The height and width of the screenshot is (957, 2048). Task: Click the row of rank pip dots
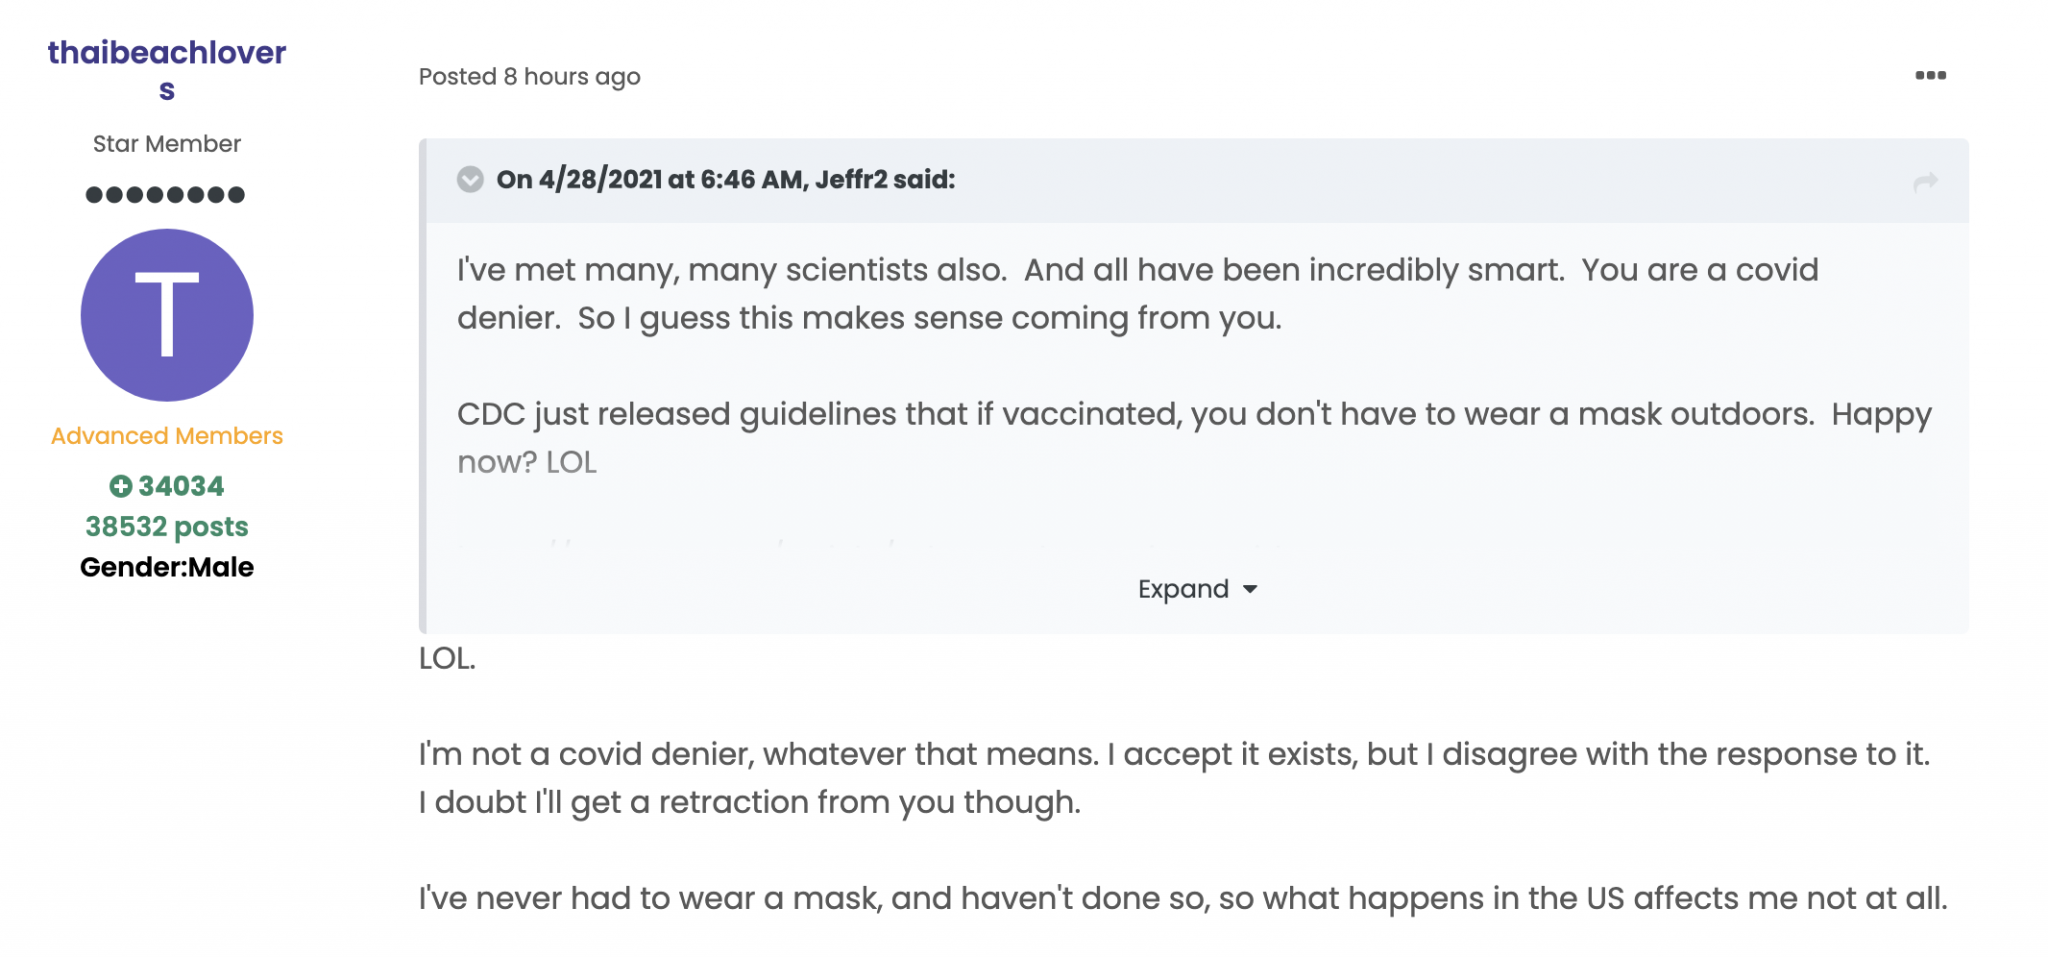165,195
